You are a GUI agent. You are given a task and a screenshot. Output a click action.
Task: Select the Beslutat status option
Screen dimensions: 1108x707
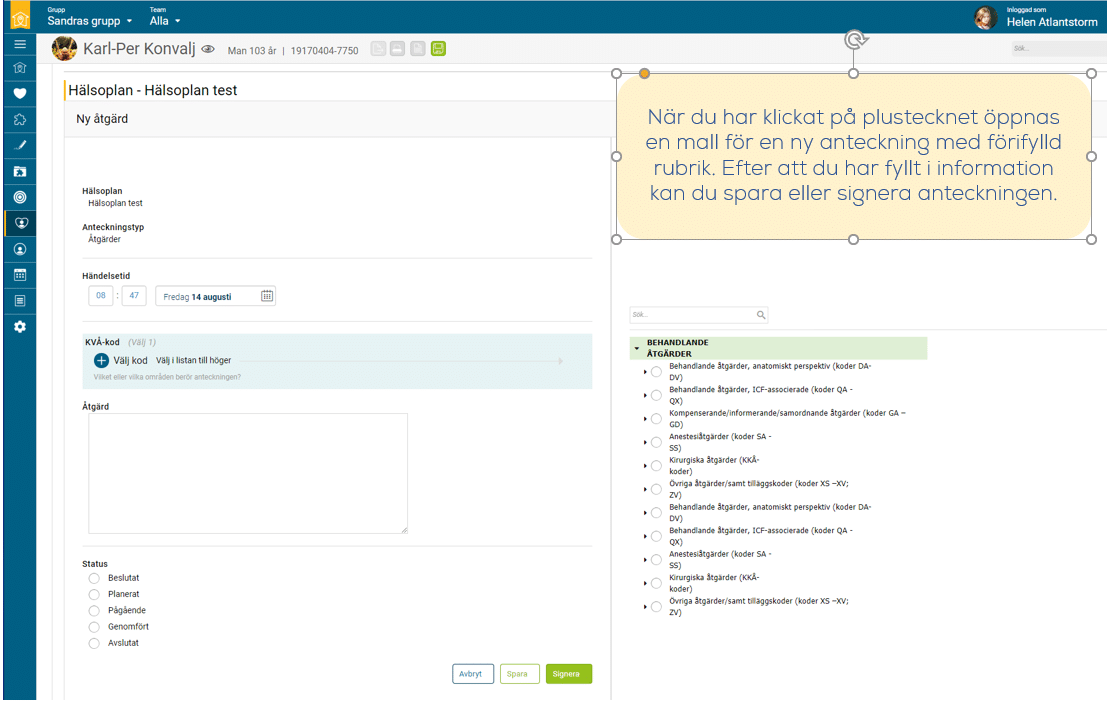(94, 578)
